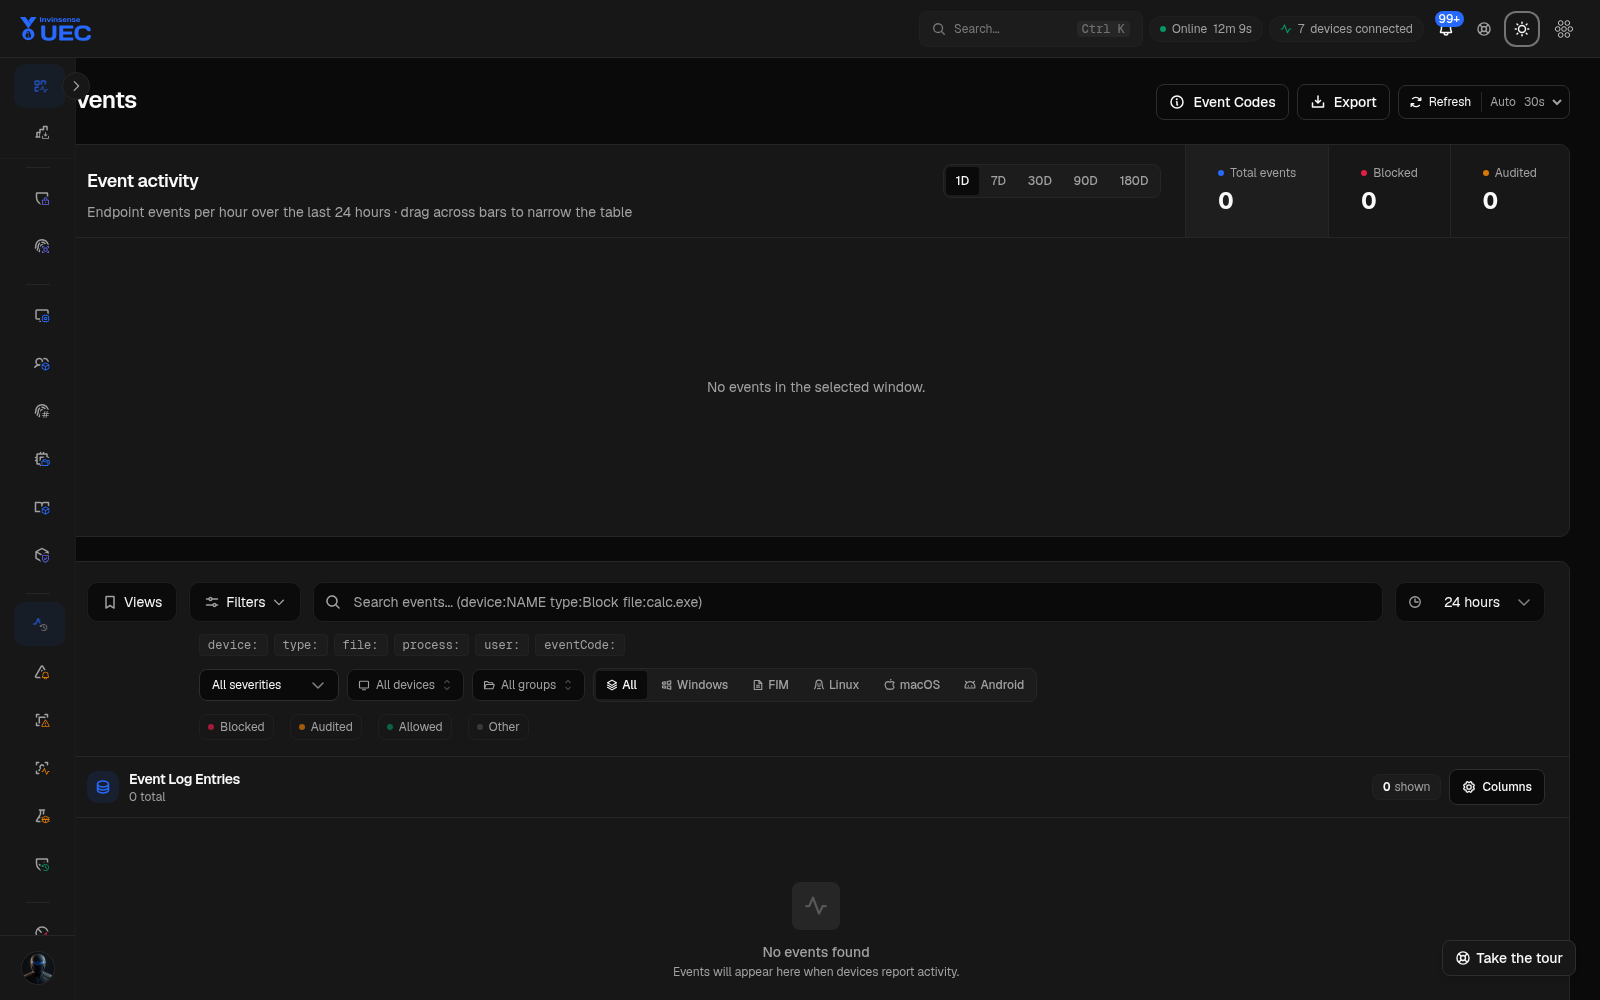Open the Views bookmark button
Screen dimensions: 1600x1000
coord(132,602)
